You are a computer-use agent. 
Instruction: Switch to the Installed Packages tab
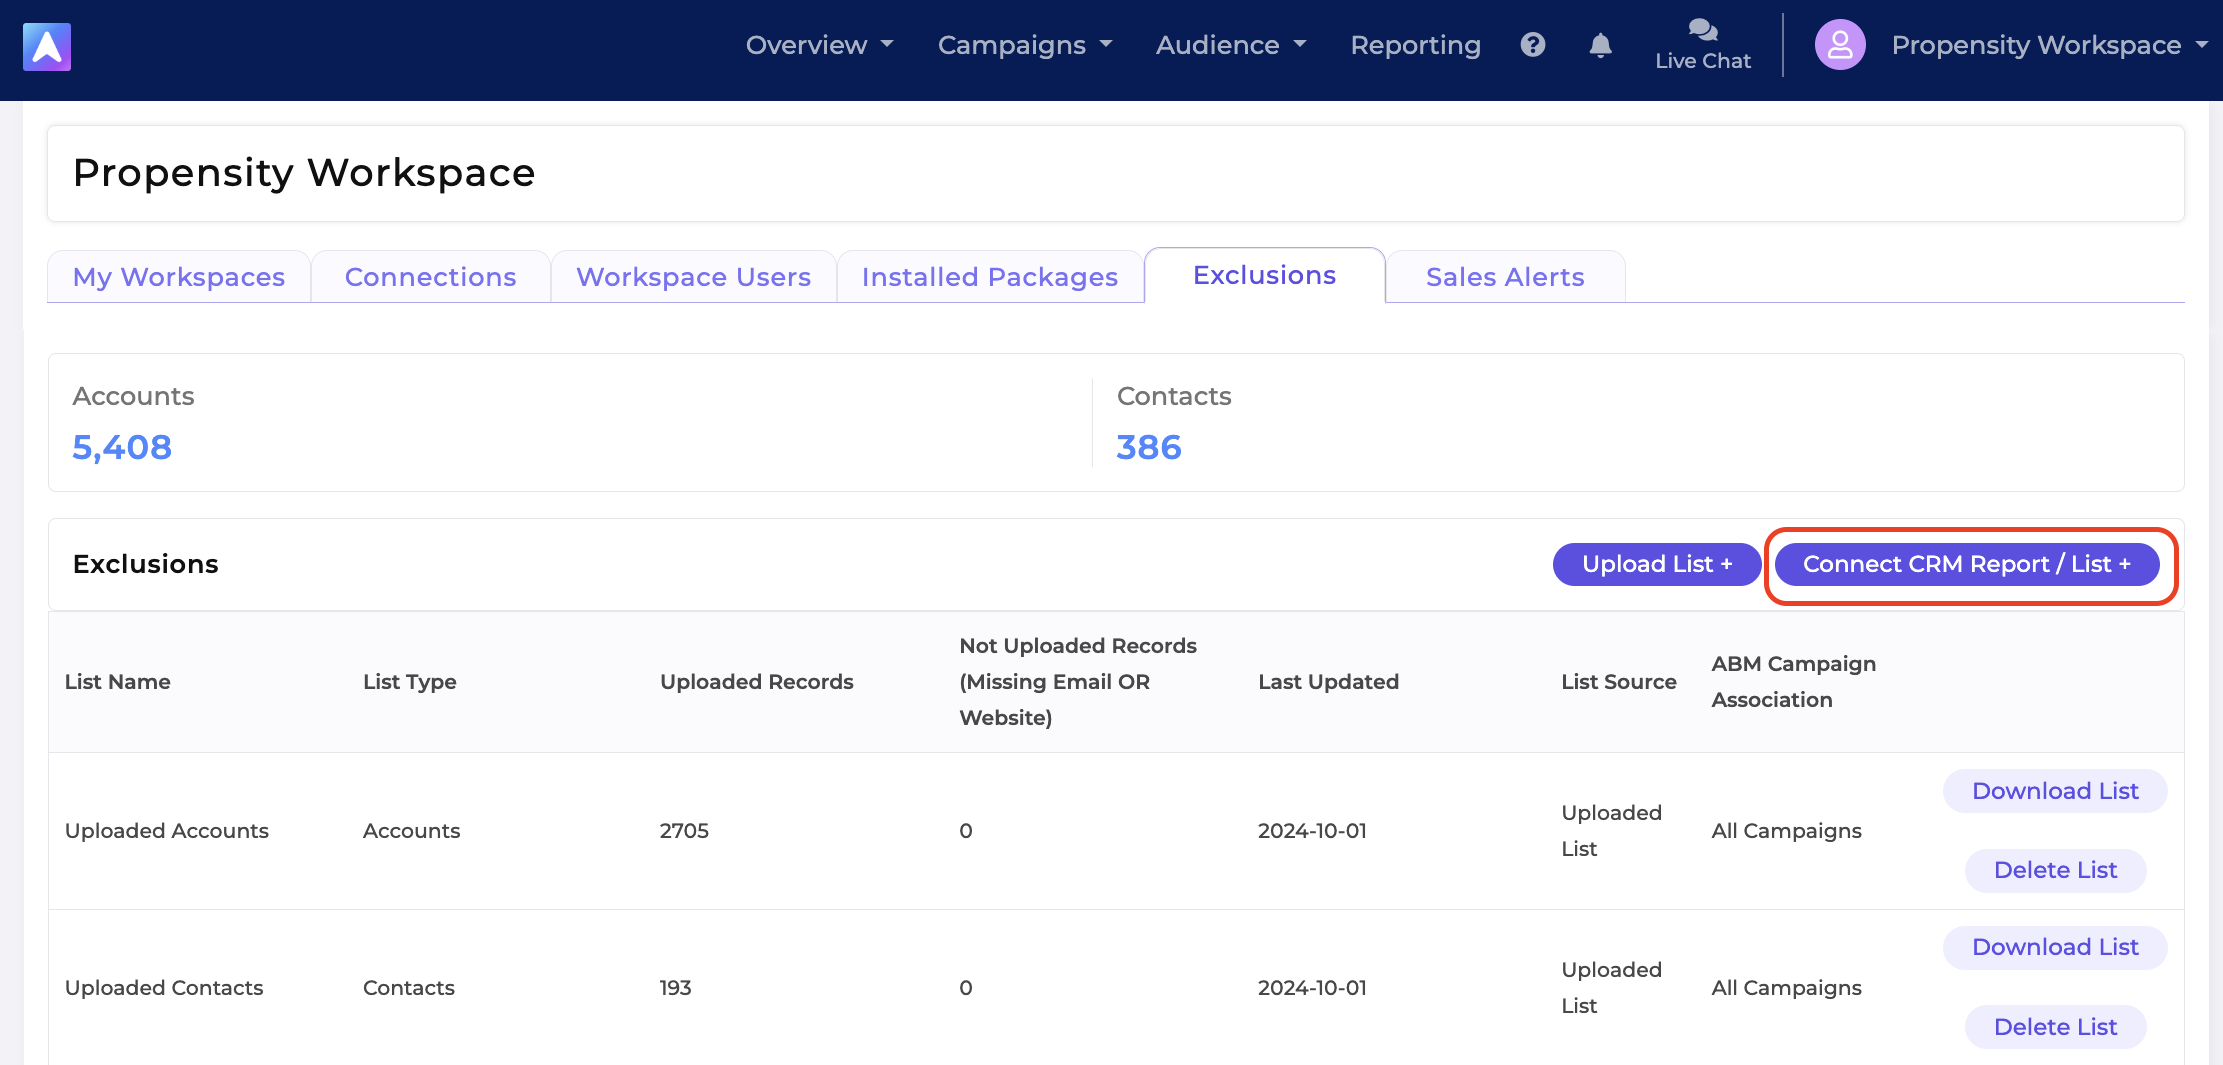pos(990,277)
